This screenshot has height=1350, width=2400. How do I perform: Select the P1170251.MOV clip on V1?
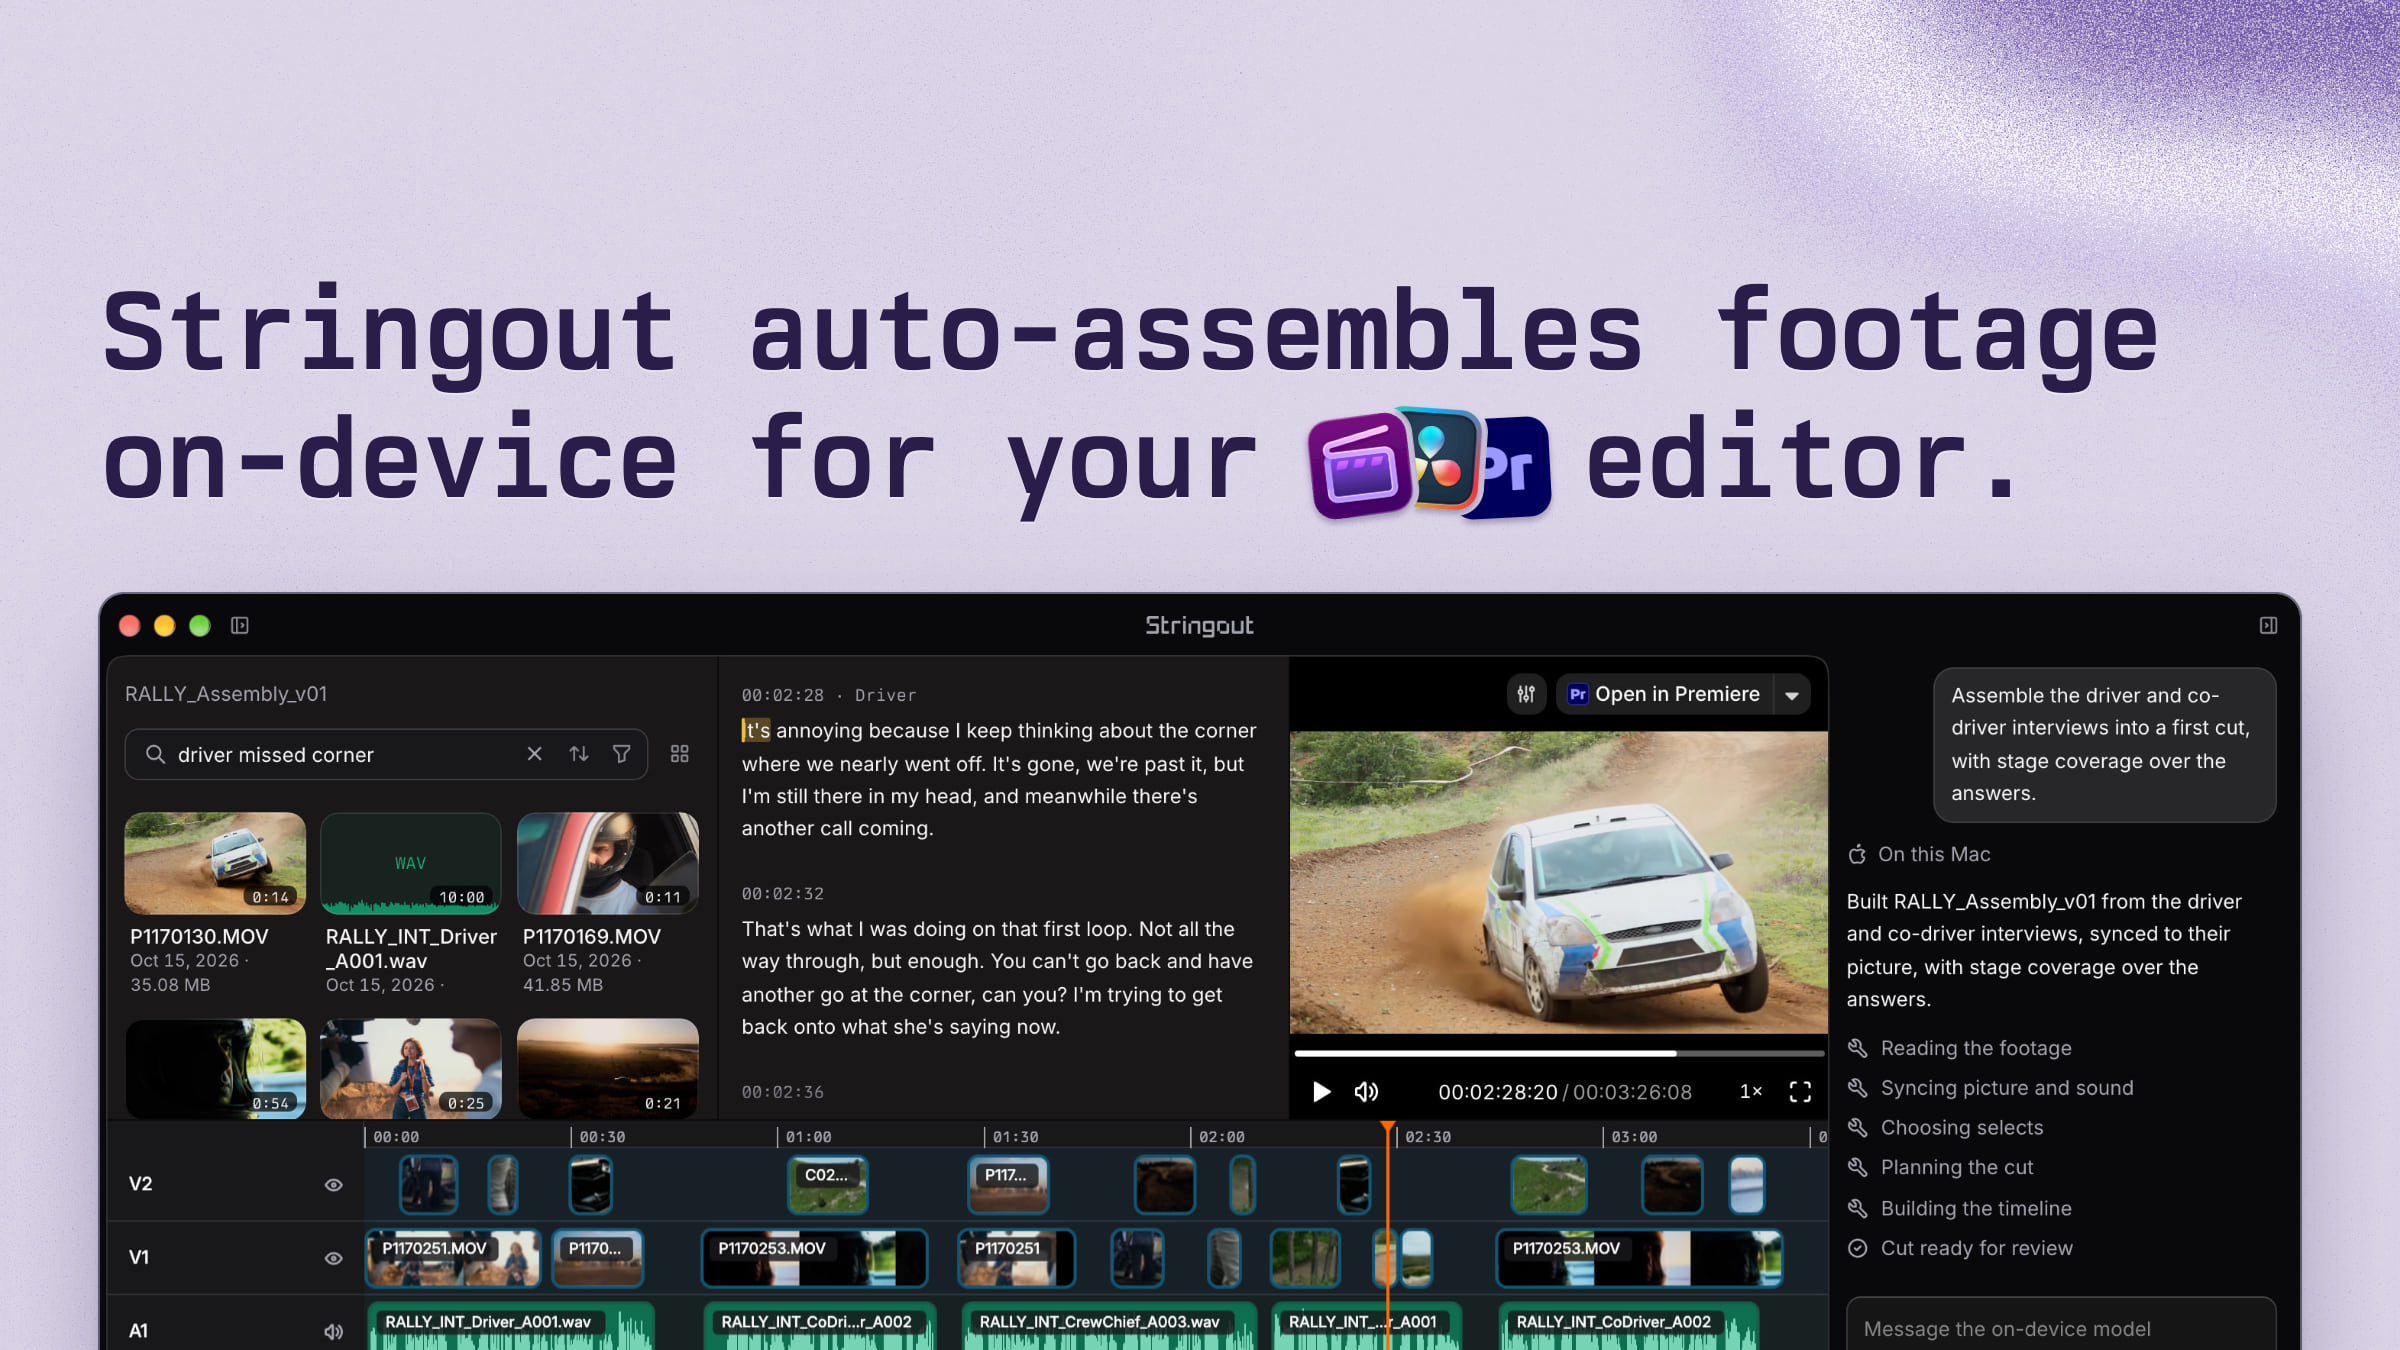(453, 1258)
